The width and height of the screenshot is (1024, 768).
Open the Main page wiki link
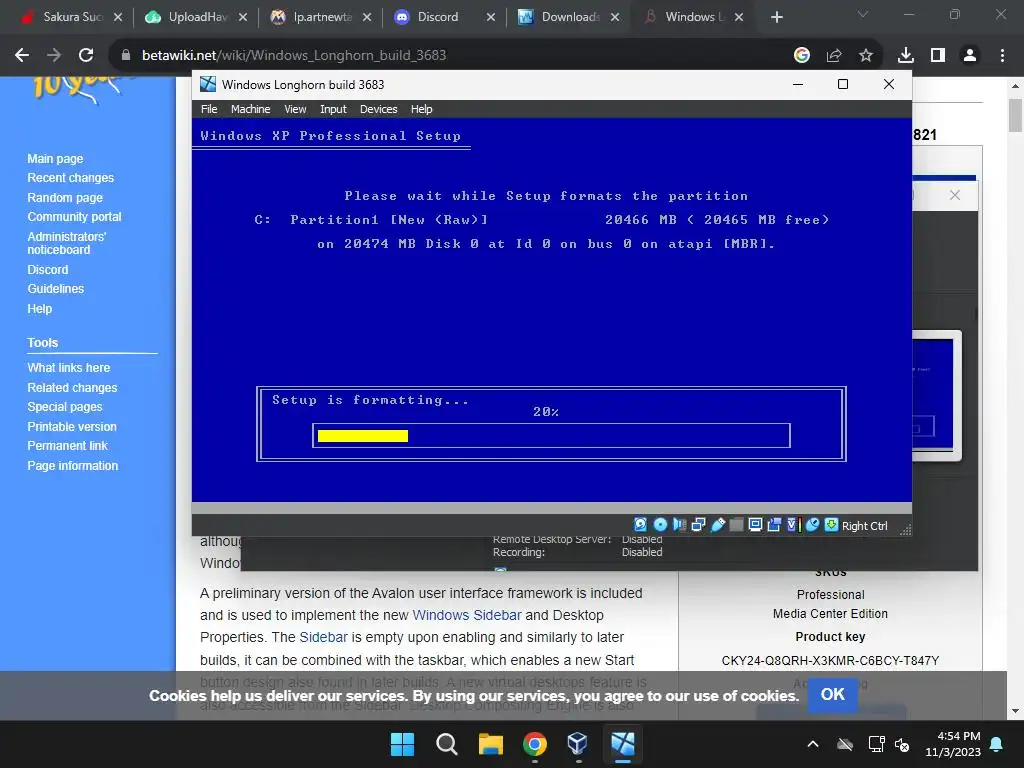click(55, 159)
